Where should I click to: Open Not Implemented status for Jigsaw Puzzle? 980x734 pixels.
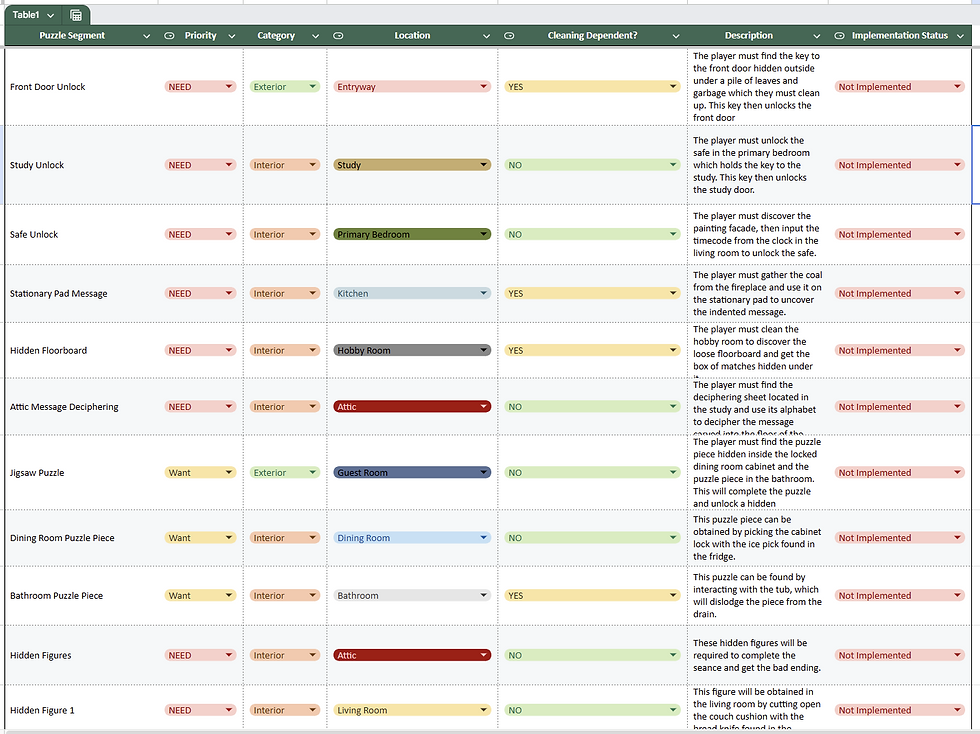click(900, 473)
